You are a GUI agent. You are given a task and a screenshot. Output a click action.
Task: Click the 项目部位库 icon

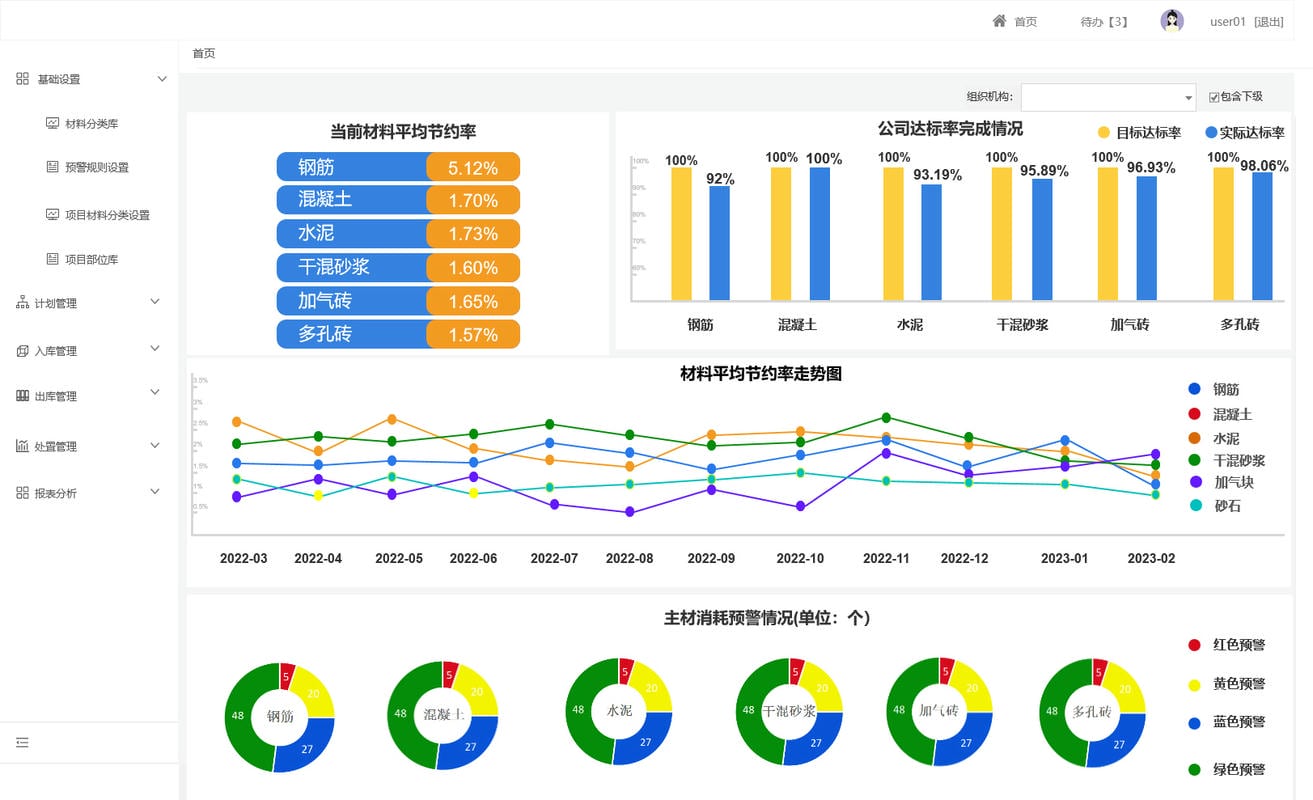[53, 259]
